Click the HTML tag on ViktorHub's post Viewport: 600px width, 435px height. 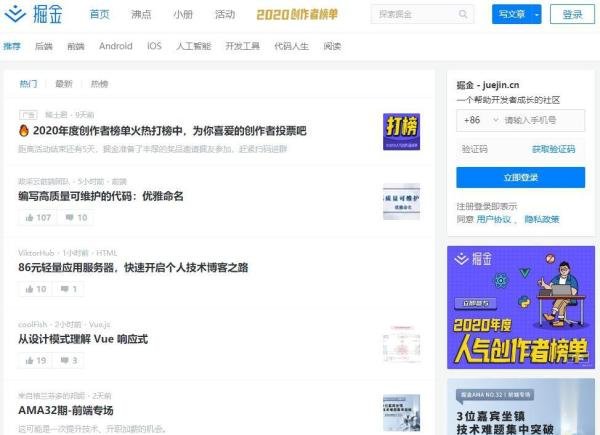(x=107, y=253)
